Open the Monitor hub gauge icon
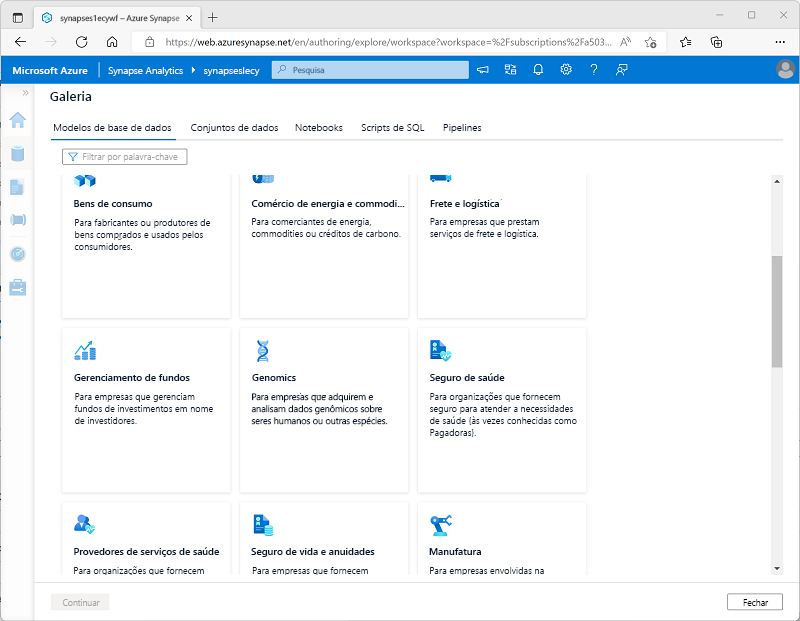The height and width of the screenshot is (621, 800). coord(18,254)
